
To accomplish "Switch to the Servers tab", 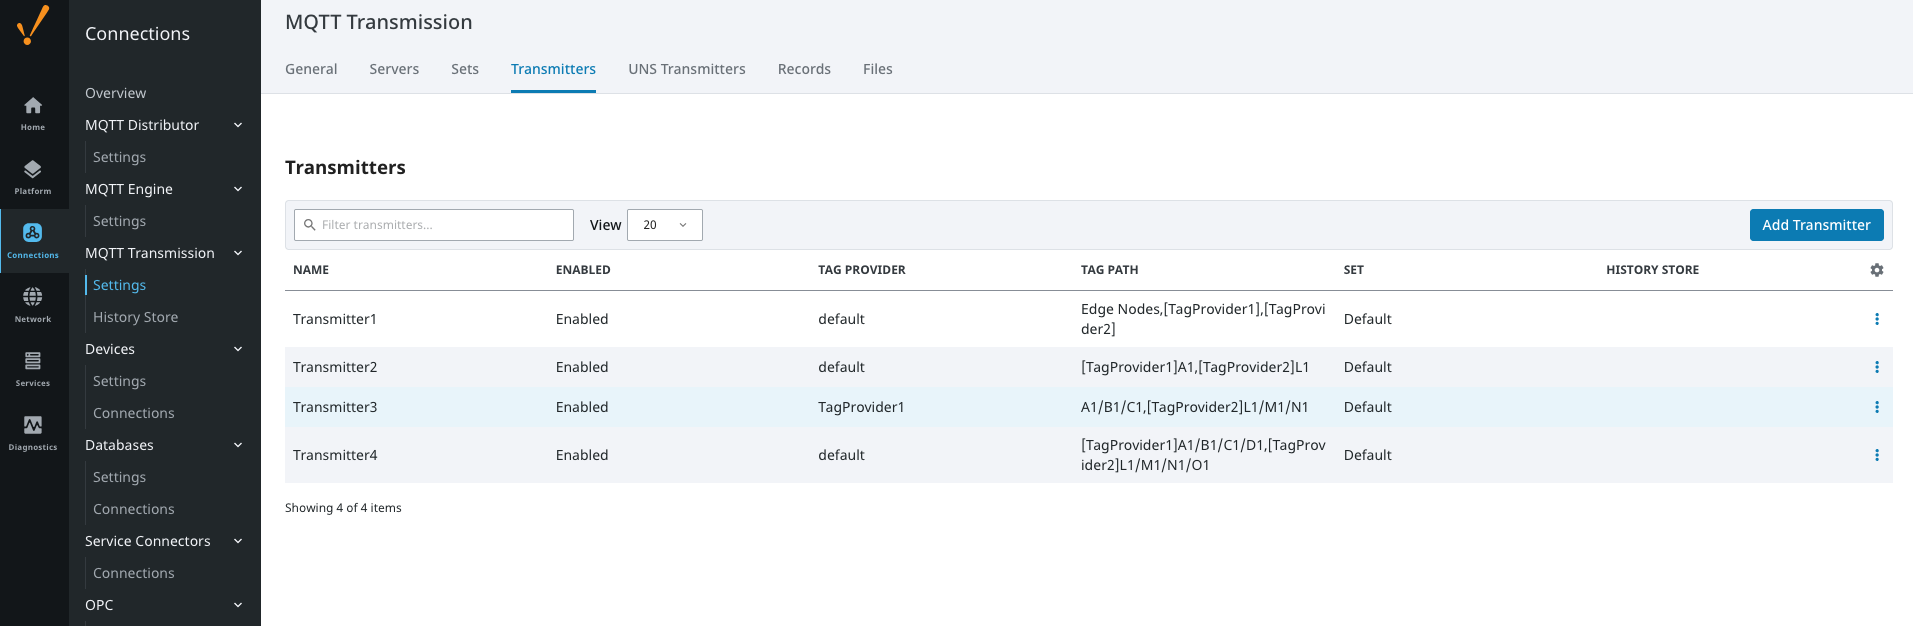I will pos(394,69).
